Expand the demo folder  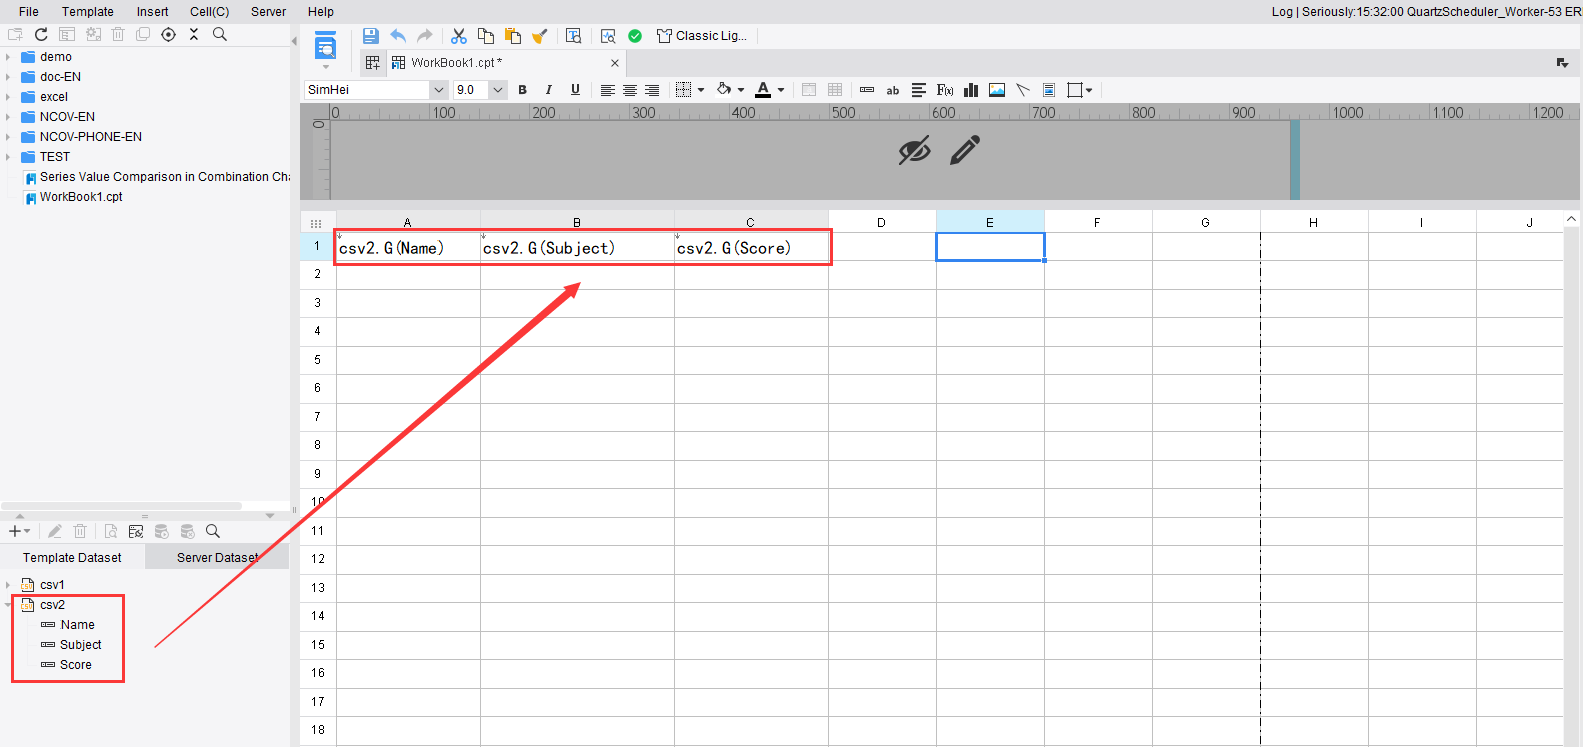tap(8, 57)
